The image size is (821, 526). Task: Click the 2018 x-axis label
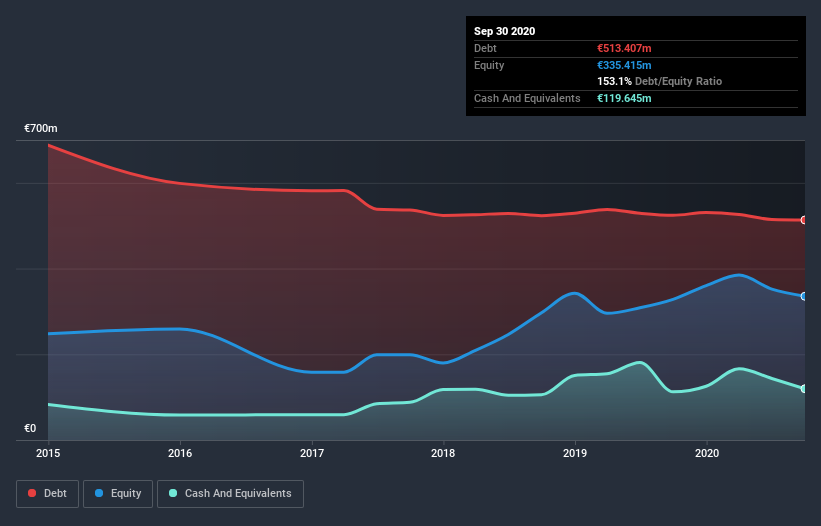pos(443,453)
